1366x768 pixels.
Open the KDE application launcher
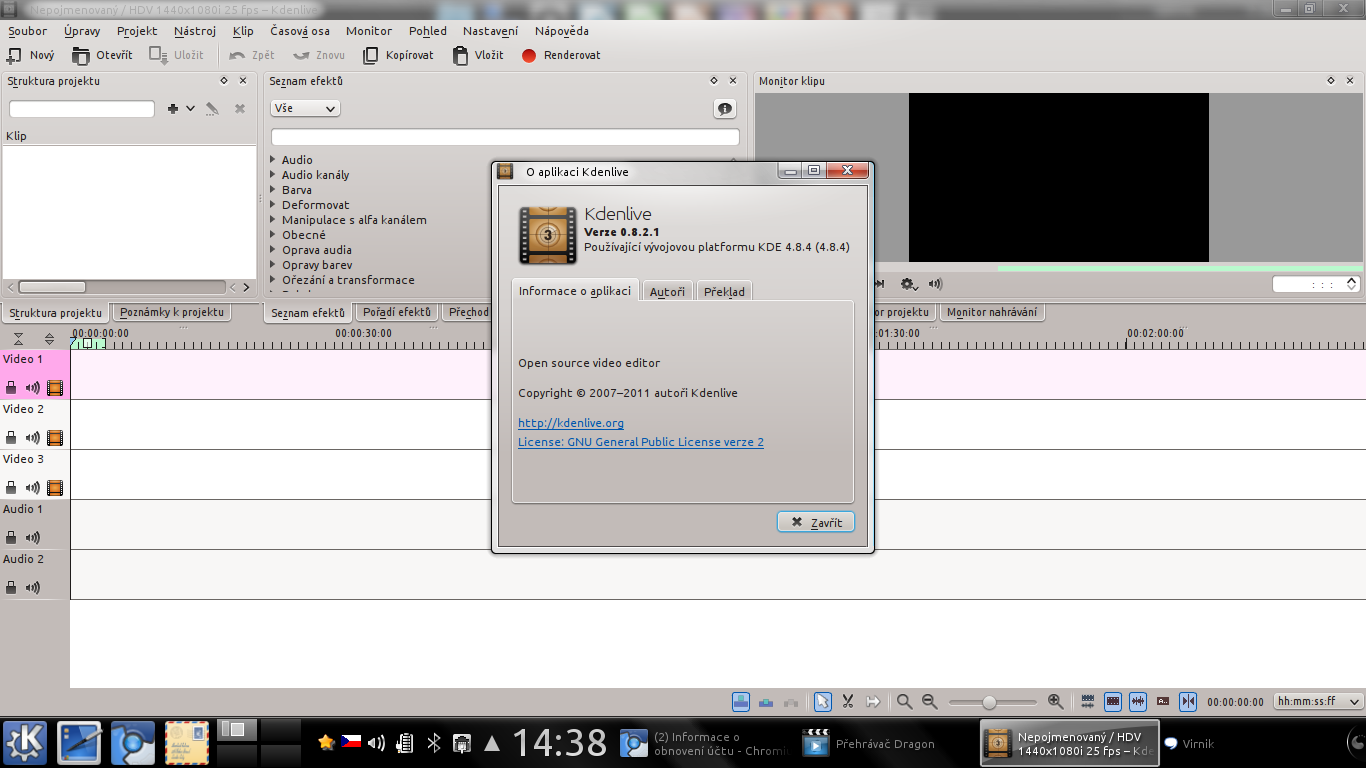[x=26, y=743]
